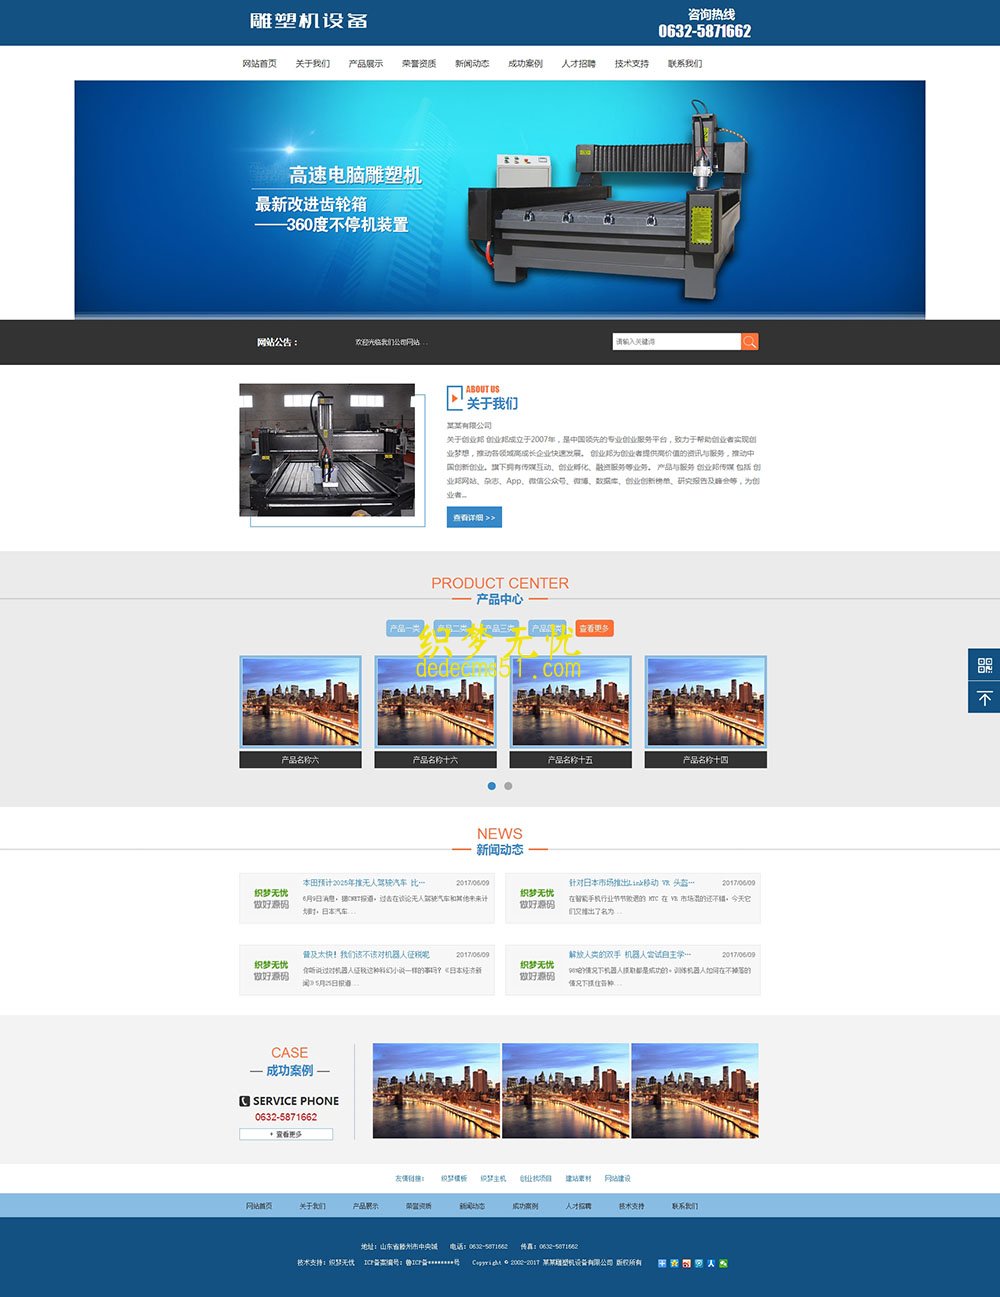This screenshot has width=1000, height=1297.
Task: Select the second carousel pagination dot
Action: [x=508, y=786]
